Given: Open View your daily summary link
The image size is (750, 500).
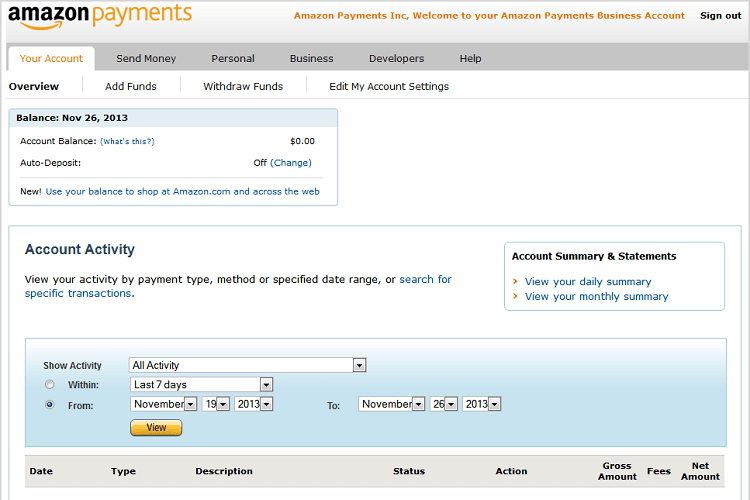Looking at the screenshot, I should tap(588, 281).
